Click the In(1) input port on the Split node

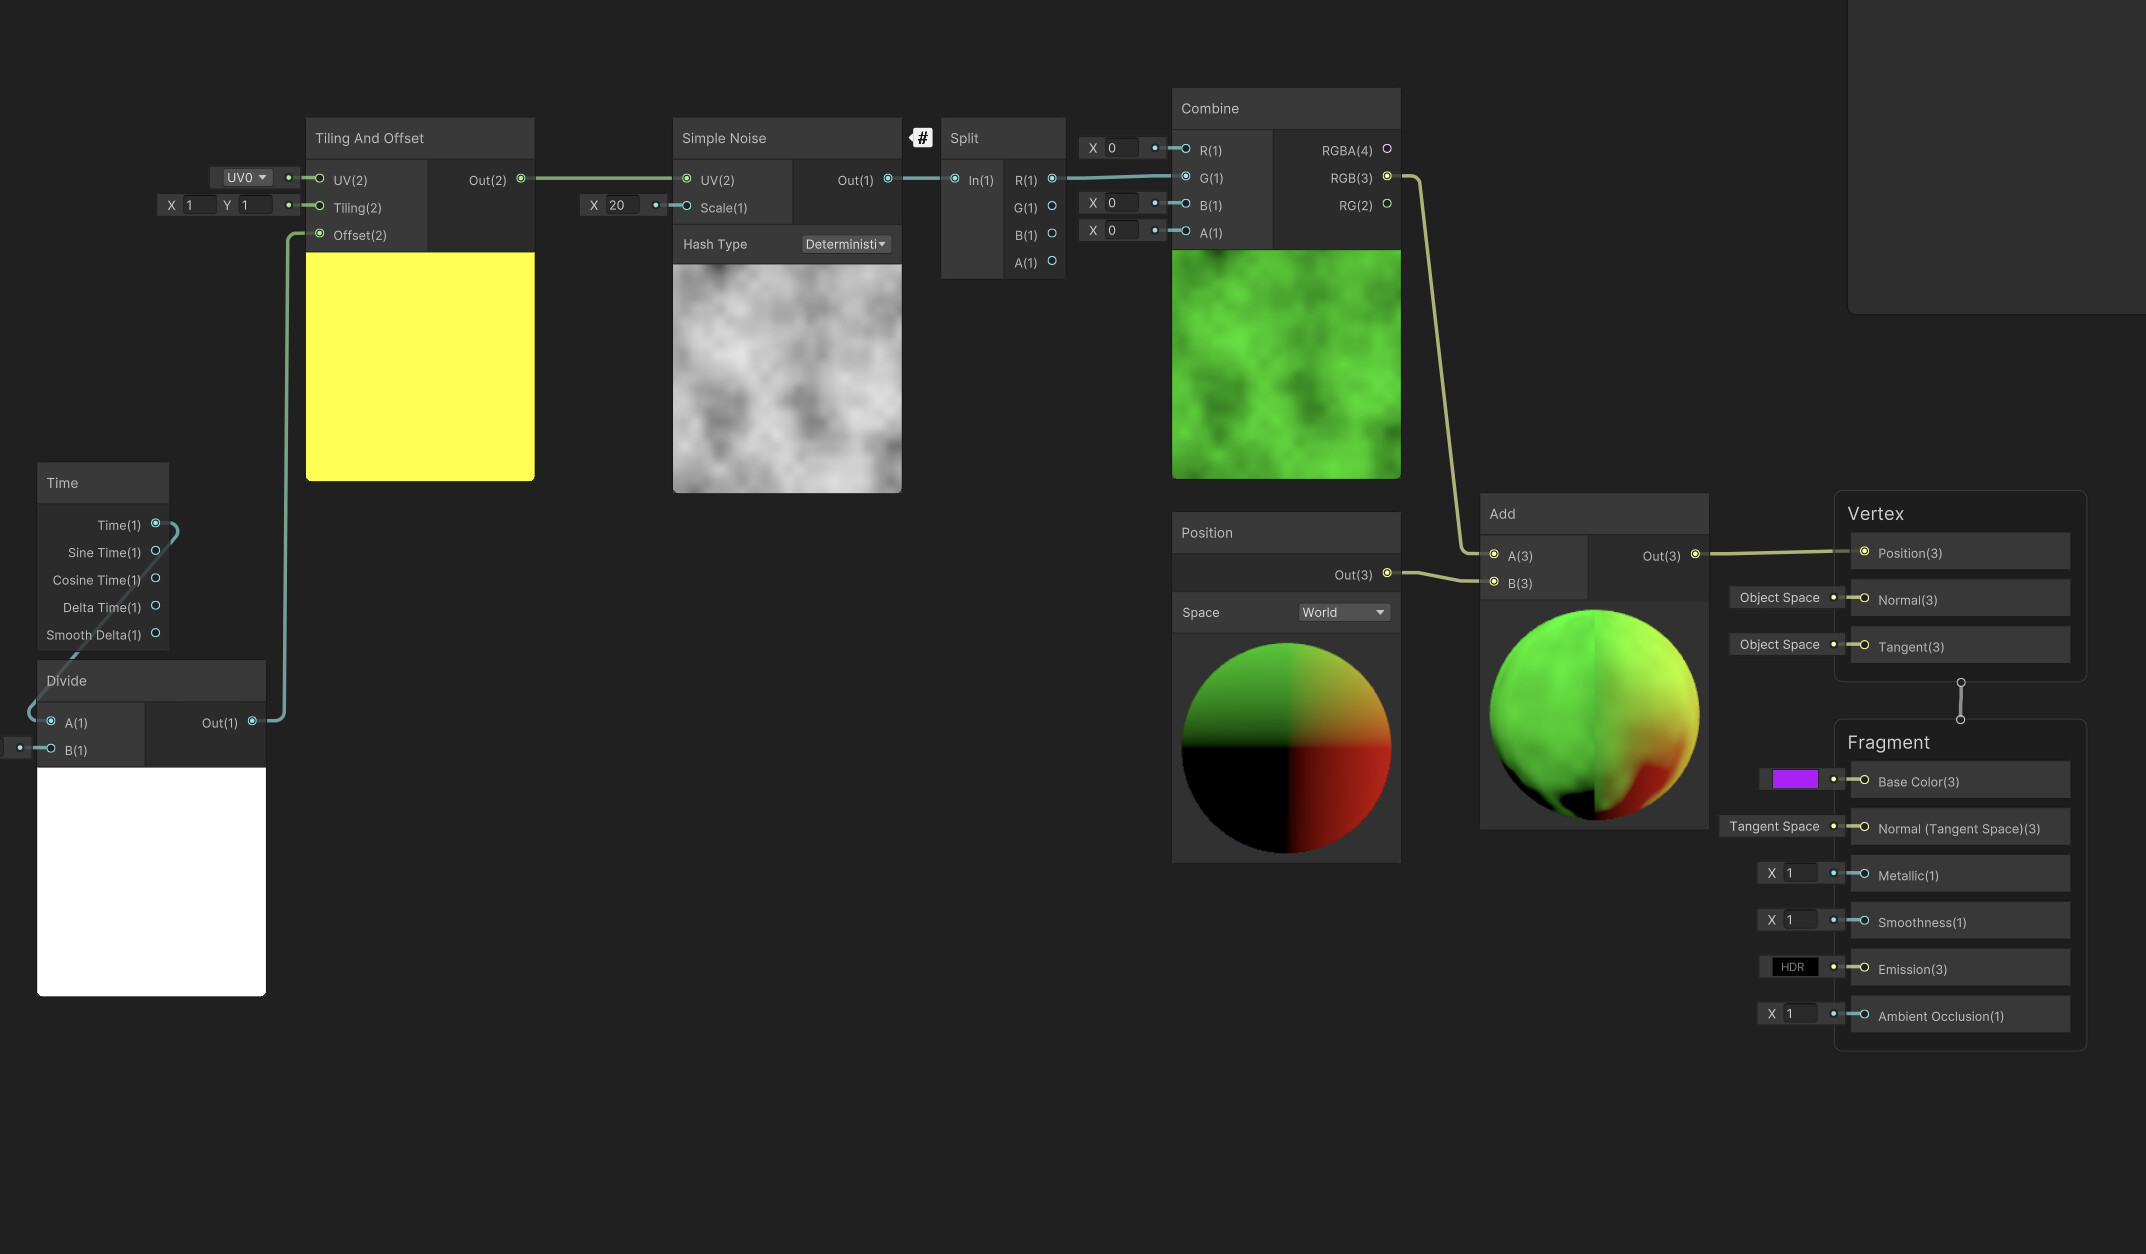point(956,179)
